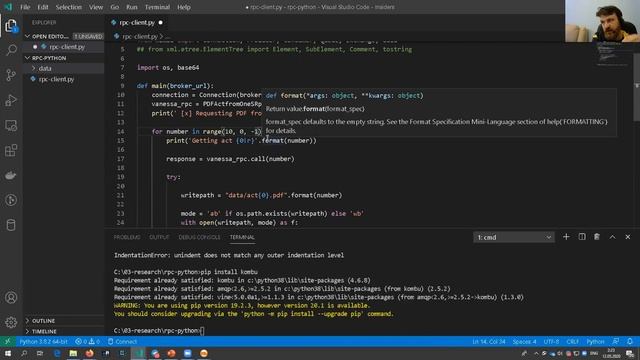This screenshot has width=640, height=360.
Task: Click 'def main(broker_url):' code line
Action: (175, 86)
